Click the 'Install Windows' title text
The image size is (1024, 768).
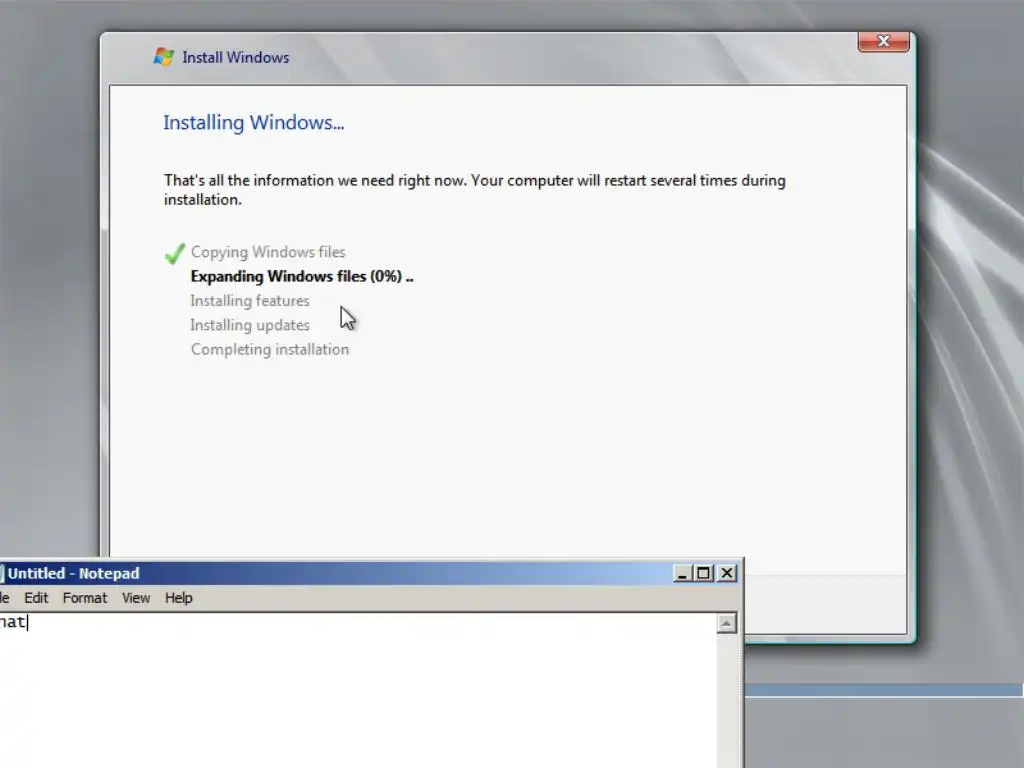[x=235, y=57]
